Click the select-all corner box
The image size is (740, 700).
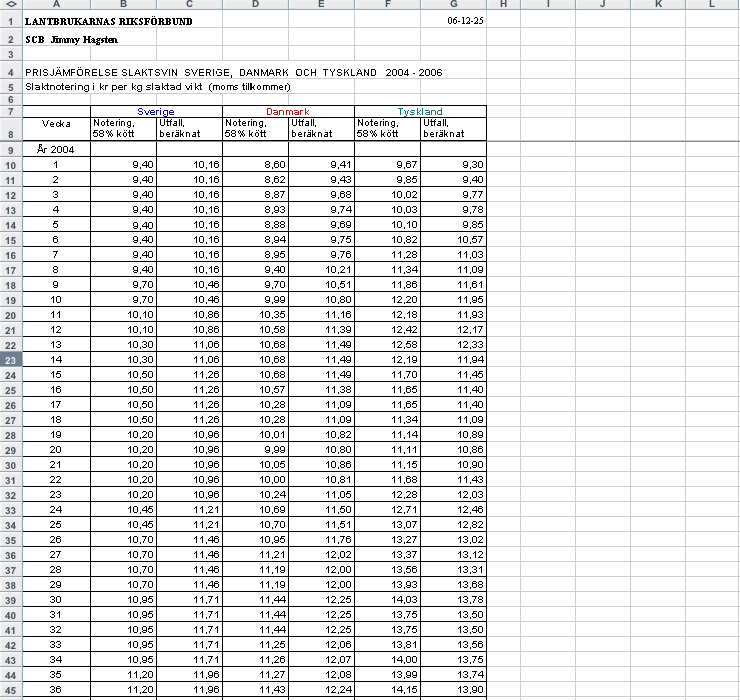tap(11, 4)
